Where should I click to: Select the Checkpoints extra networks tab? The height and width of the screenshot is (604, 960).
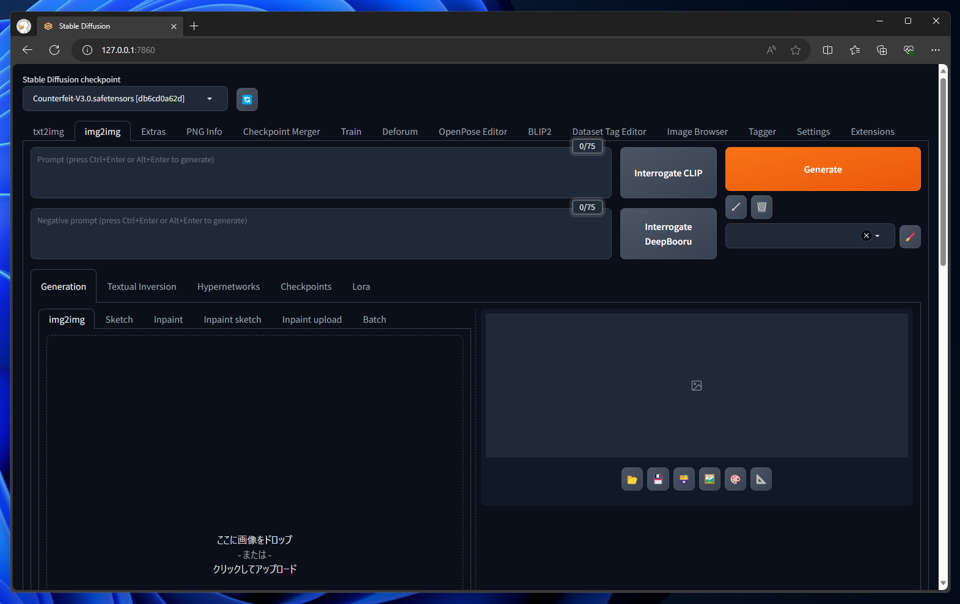tap(306, 286)
